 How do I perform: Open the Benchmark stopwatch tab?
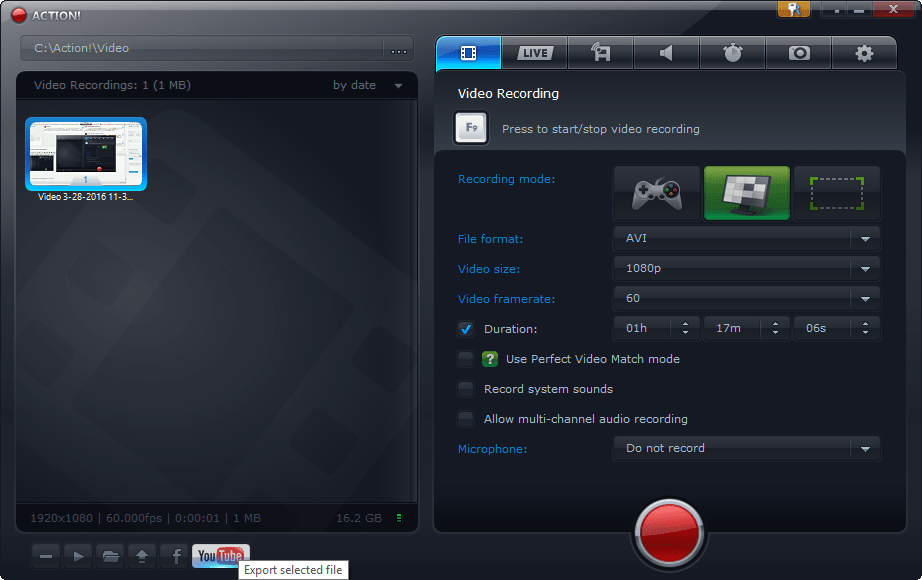(x=732, y=53)
